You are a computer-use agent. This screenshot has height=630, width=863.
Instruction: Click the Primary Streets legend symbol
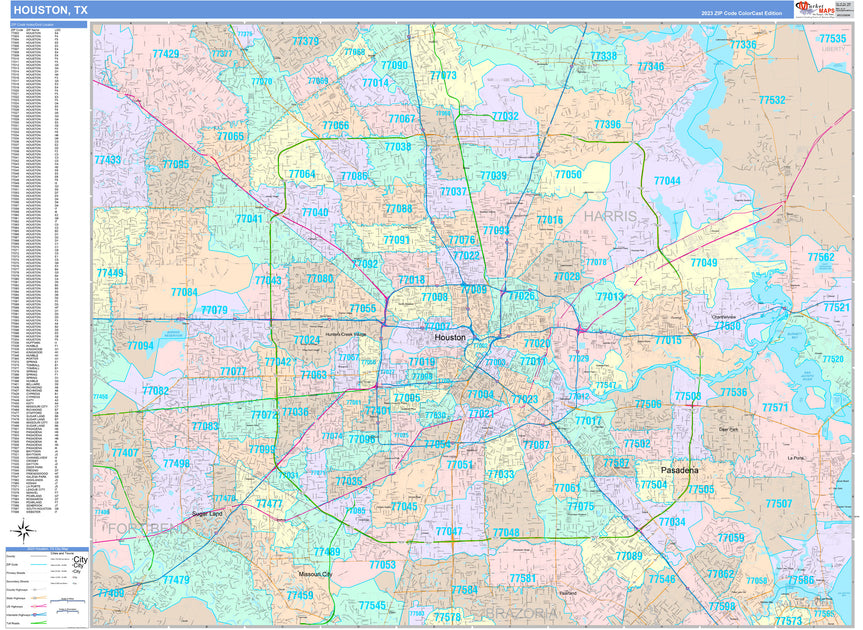(x=37, y=573)
